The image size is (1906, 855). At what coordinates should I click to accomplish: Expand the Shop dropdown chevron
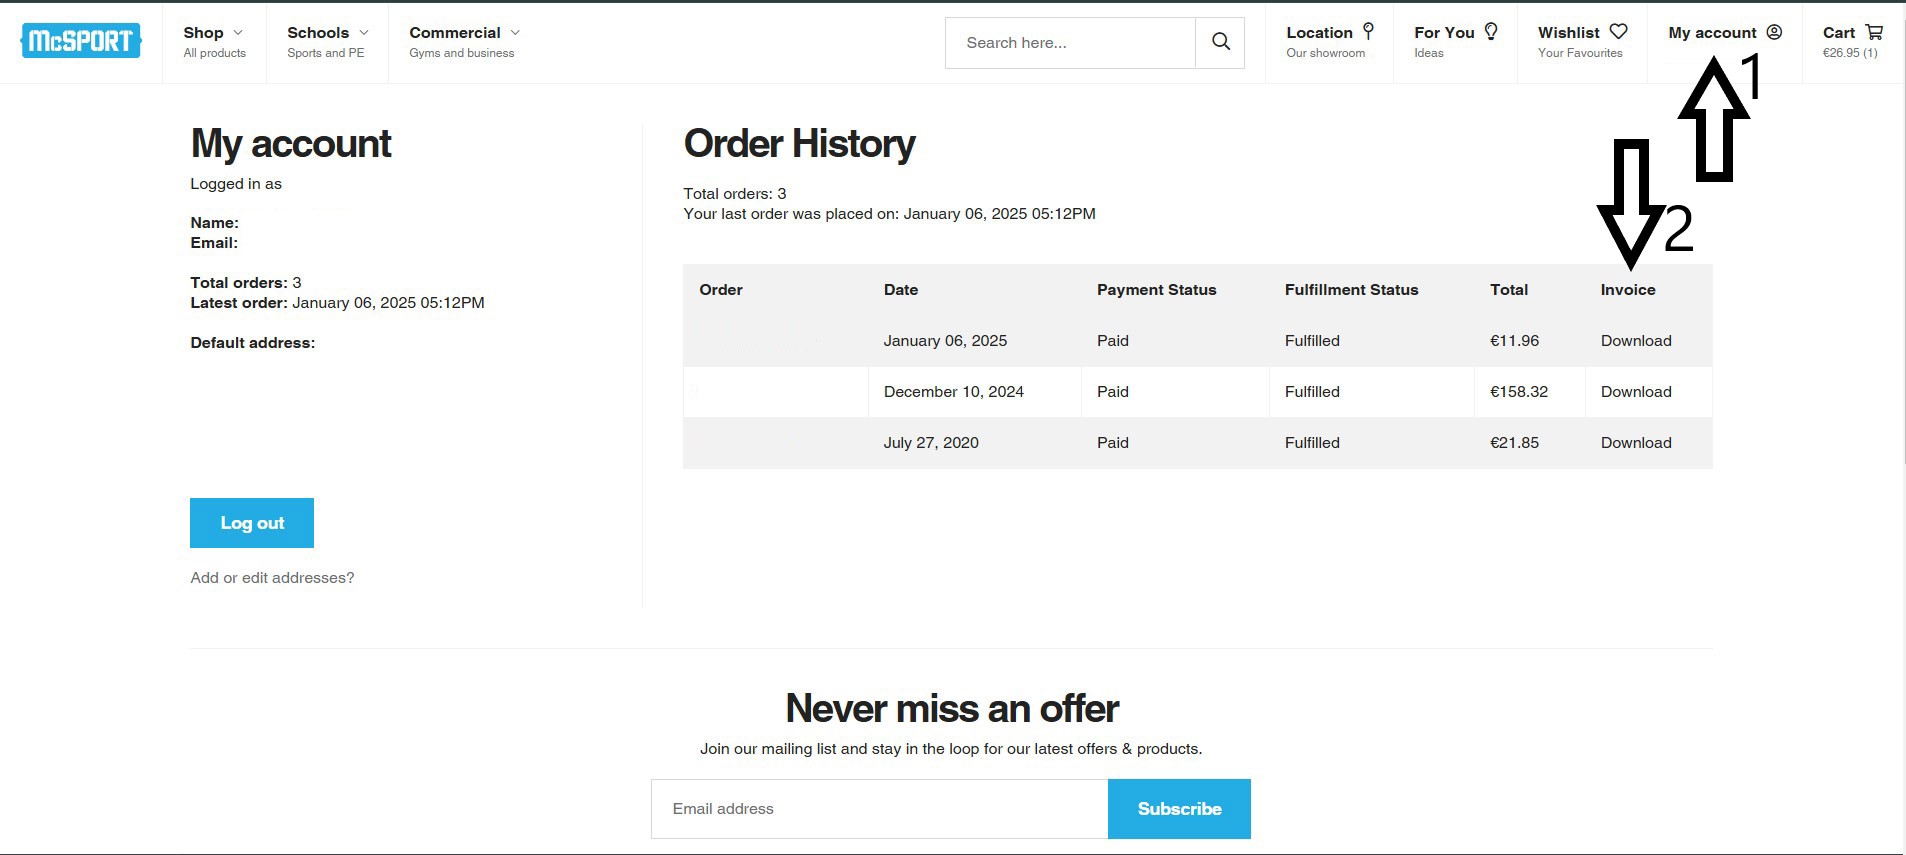pos(238,33)
